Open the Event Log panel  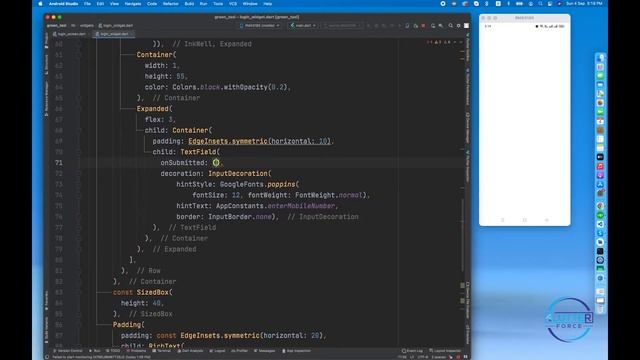pyautogui.click(x=413, y=351)
